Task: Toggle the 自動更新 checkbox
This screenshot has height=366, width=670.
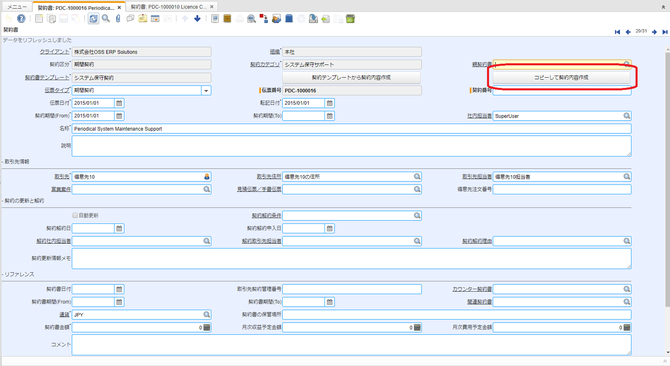Action: coord(75,215)
